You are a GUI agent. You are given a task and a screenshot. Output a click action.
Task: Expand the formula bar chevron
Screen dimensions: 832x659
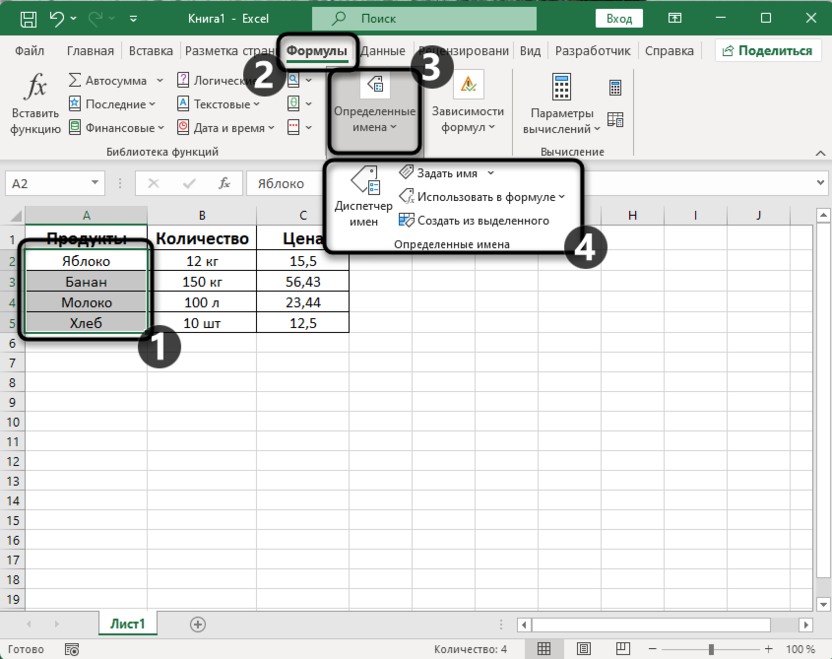coord(820,183)
